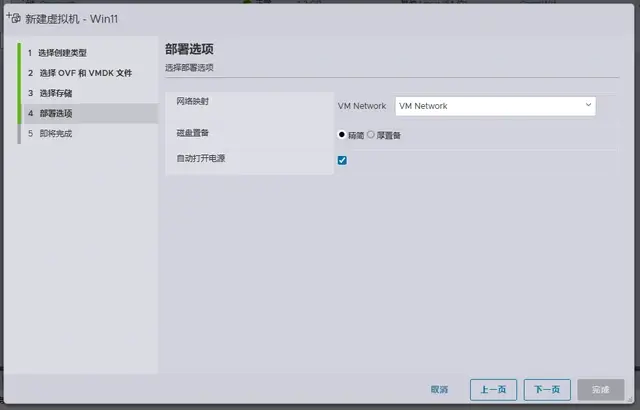Go to step 1 选择创建类型
This screenshot has height=410, width=640.
tap(57, 53)
